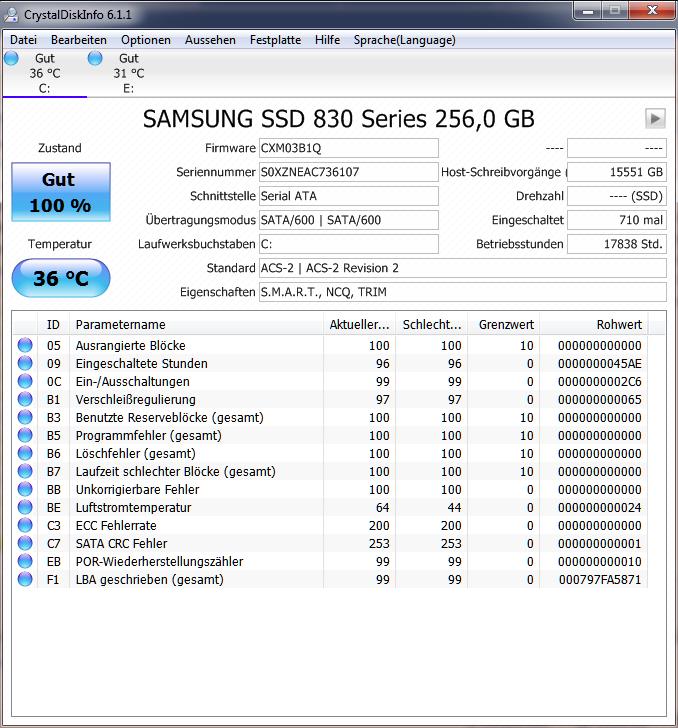Open the Festplatte menu
This screenshot has width=678, height=728.
coord(275,40)
